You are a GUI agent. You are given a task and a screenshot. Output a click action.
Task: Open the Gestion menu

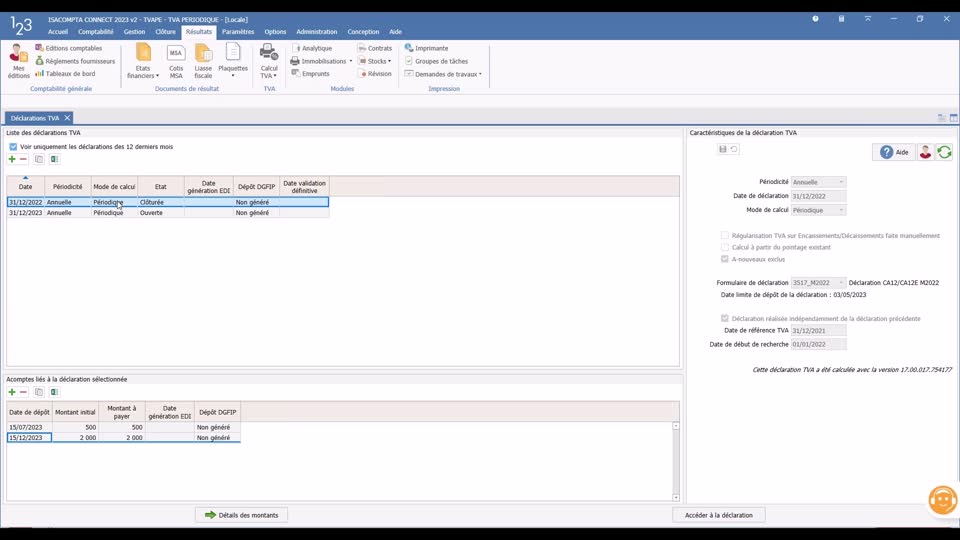coord(134,32)
